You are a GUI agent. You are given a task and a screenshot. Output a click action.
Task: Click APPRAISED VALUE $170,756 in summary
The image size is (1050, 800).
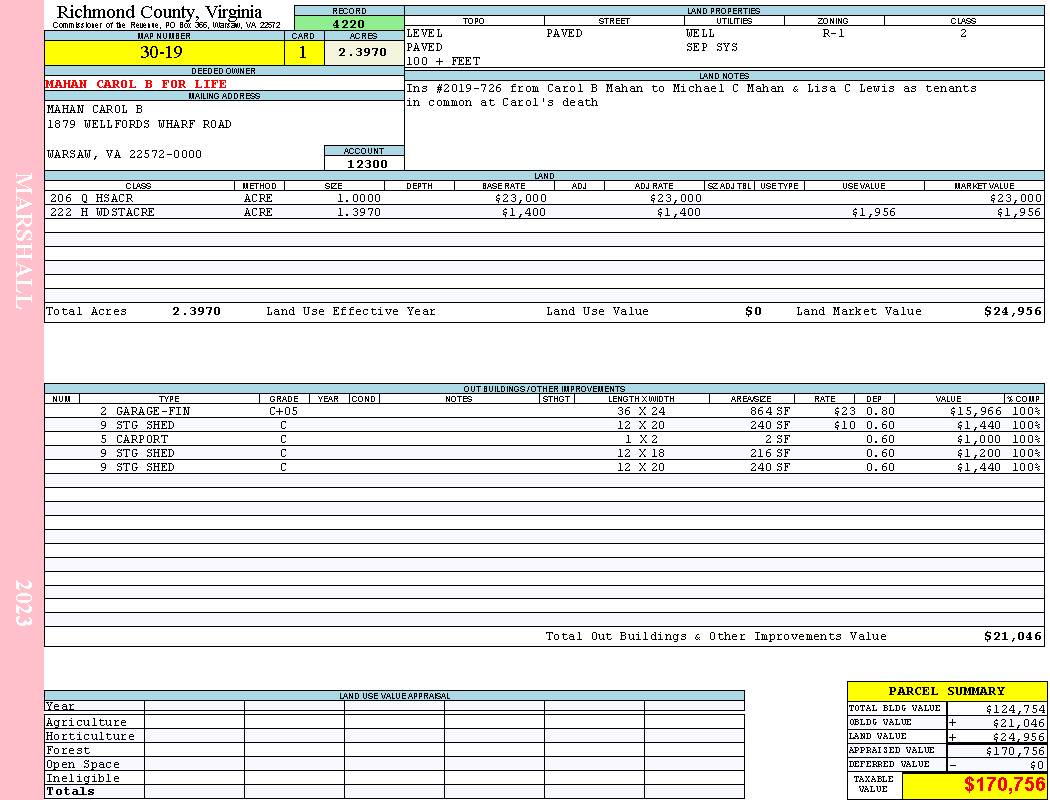(x=1015, y=751)
